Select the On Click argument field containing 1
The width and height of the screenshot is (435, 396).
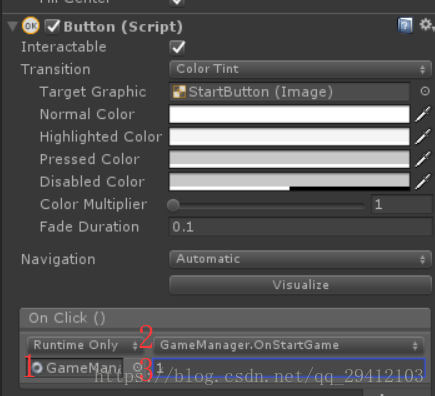point(289,368)
